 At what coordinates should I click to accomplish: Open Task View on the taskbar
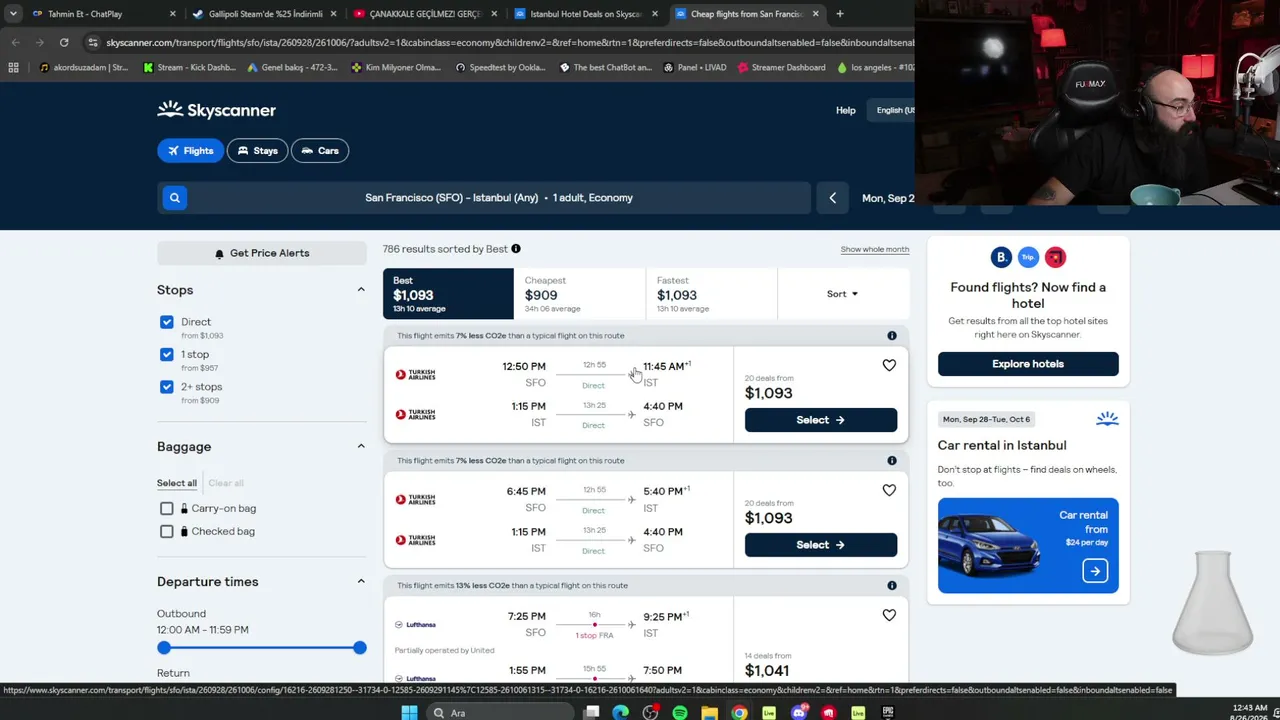[x=592, y=713]
